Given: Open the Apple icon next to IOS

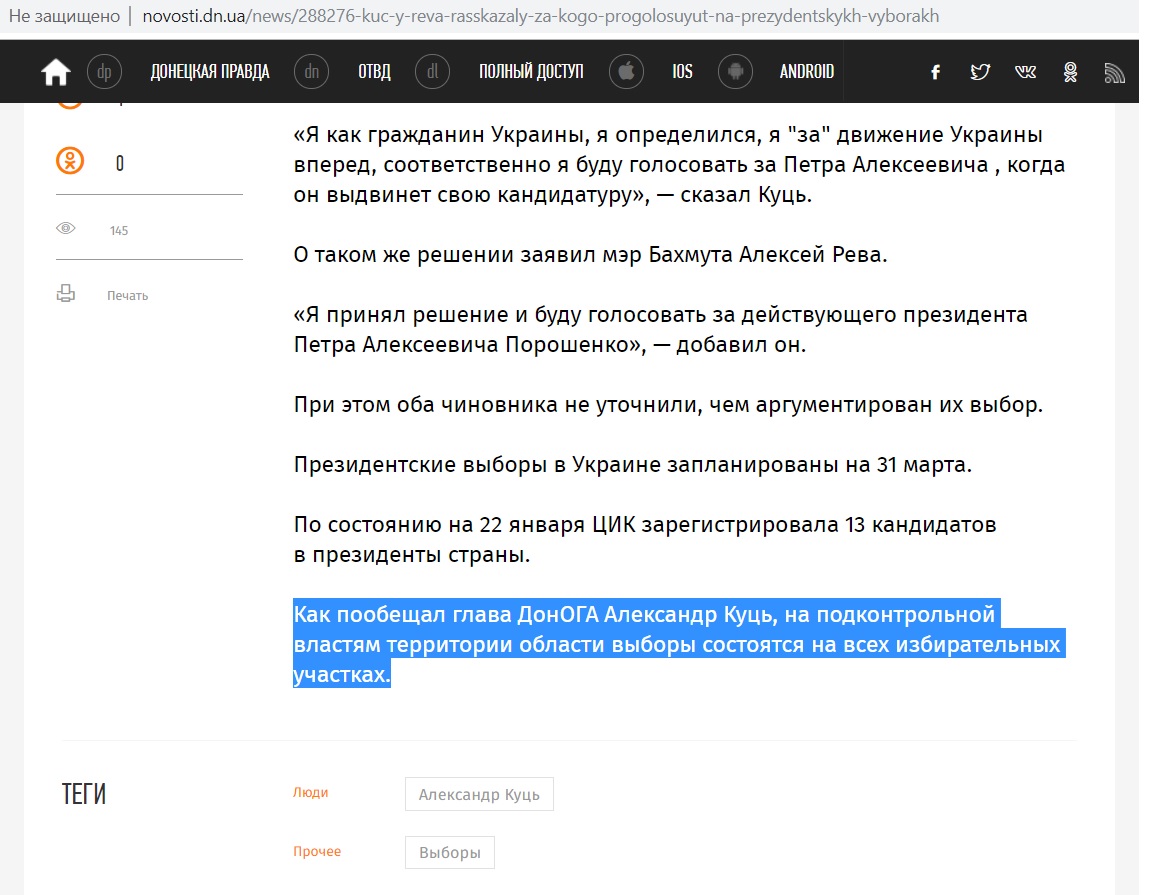Looking at the screenshot, I should [x=626, y=71].
